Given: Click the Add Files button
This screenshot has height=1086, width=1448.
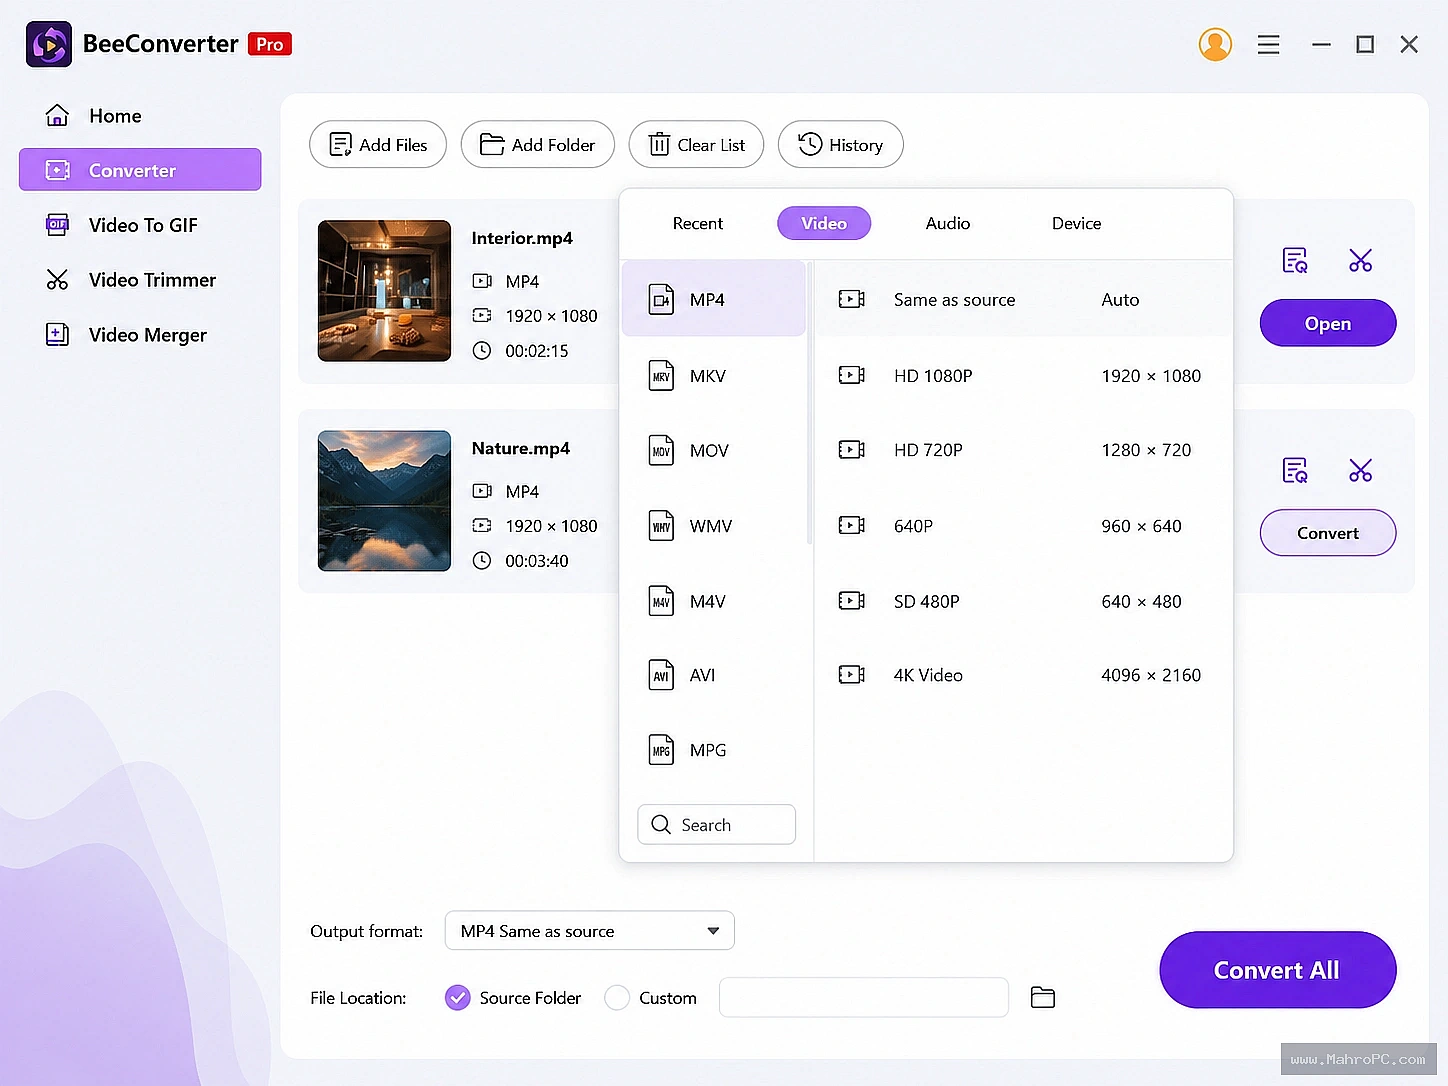Looking at the screenshot, I should (x=378, y=145).
